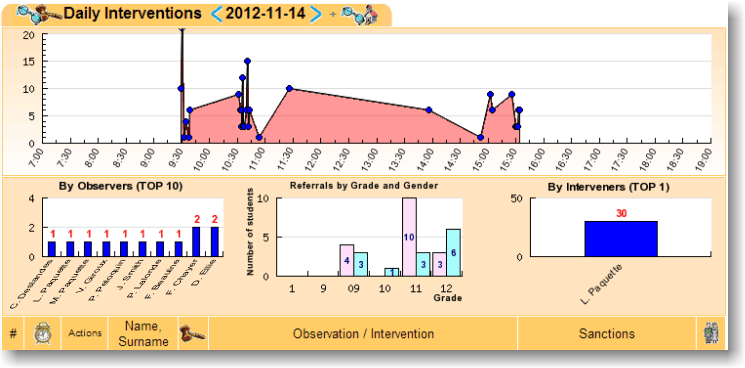745x368 pixels.
Task: Click the L. Paquette intervener bar showing 30
Action: tap(621, 239)
